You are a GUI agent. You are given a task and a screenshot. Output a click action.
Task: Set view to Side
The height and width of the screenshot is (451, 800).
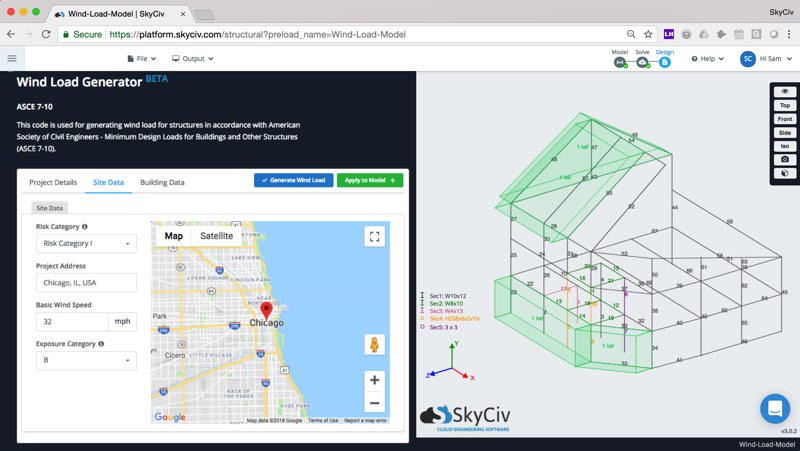pyautogui.click(x=785, y=133)
